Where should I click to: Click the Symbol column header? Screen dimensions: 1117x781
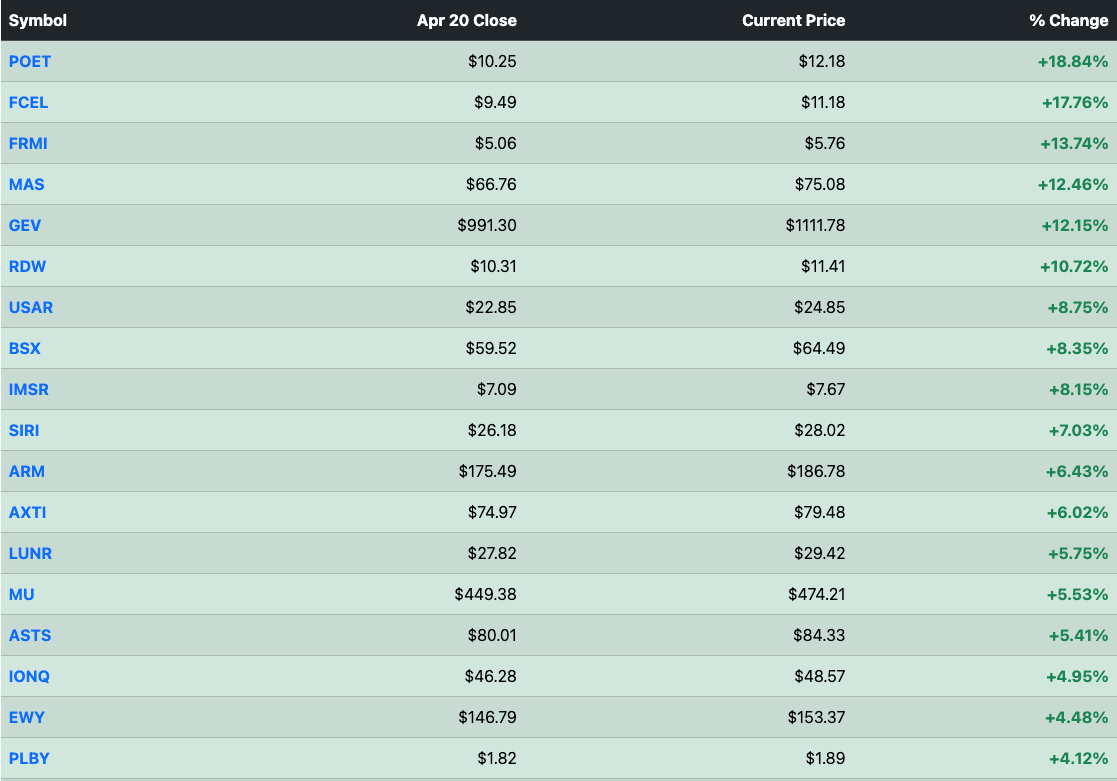[x=38, y=20]
